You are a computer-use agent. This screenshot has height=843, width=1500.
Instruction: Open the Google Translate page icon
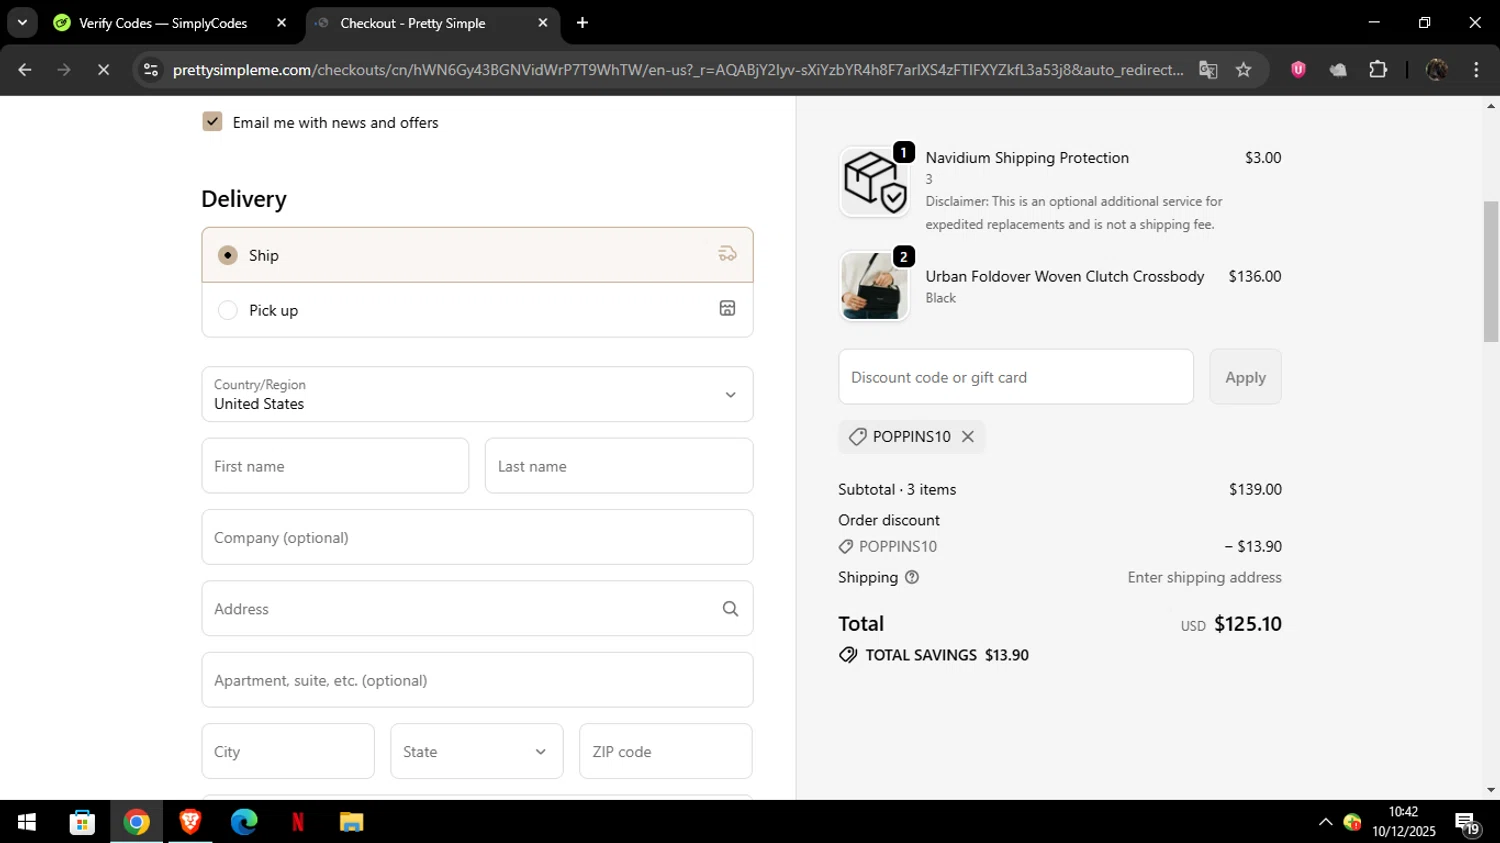tap(1208, 70)
